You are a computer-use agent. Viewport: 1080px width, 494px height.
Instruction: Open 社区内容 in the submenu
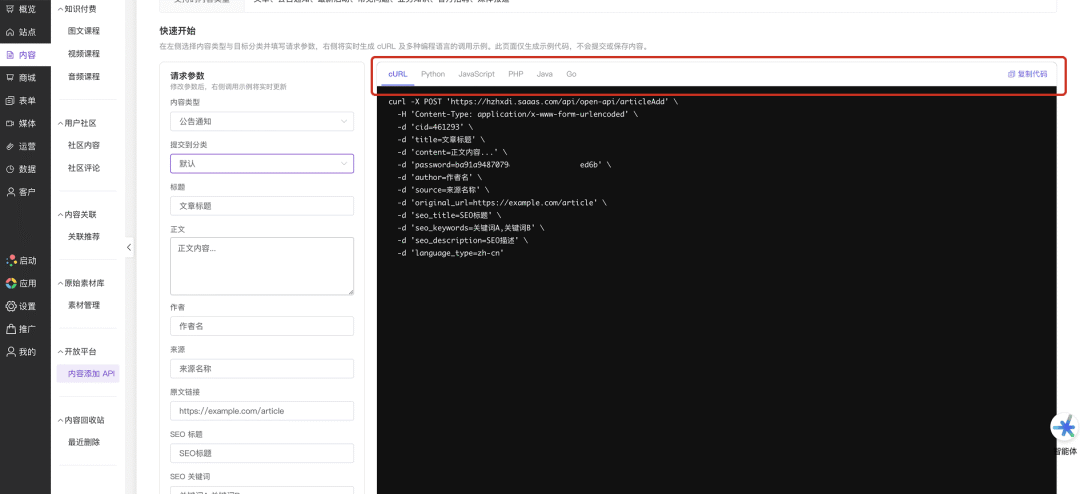[84, 145]
